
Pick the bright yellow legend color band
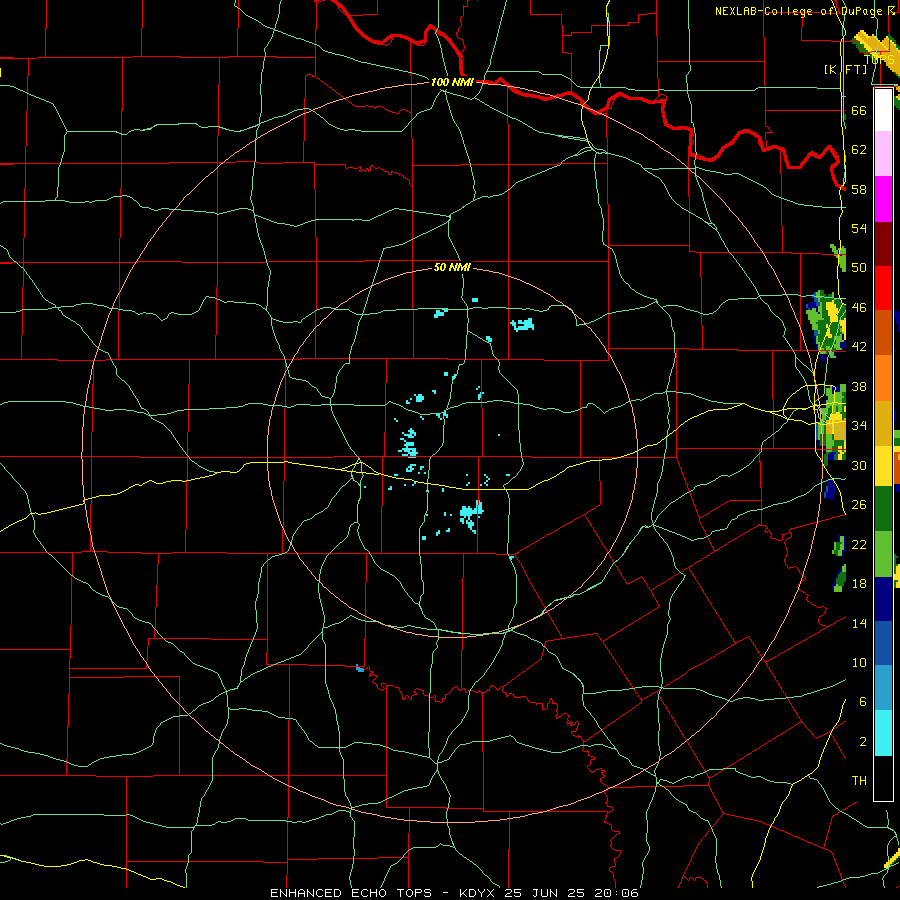(x=883, y=465)
